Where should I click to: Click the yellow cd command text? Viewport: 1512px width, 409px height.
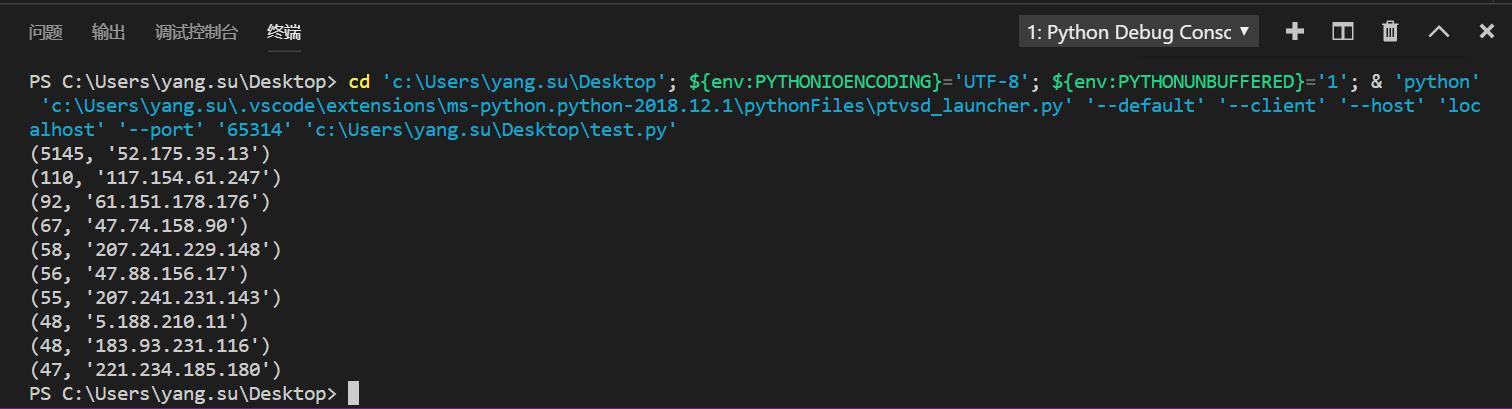(x=359, y=82)
